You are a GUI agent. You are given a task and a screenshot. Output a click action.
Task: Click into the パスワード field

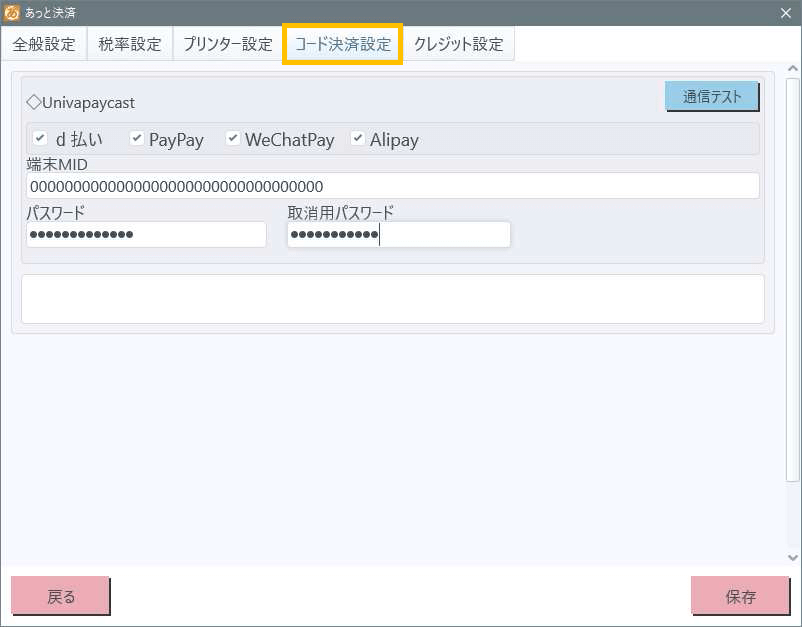146,234
